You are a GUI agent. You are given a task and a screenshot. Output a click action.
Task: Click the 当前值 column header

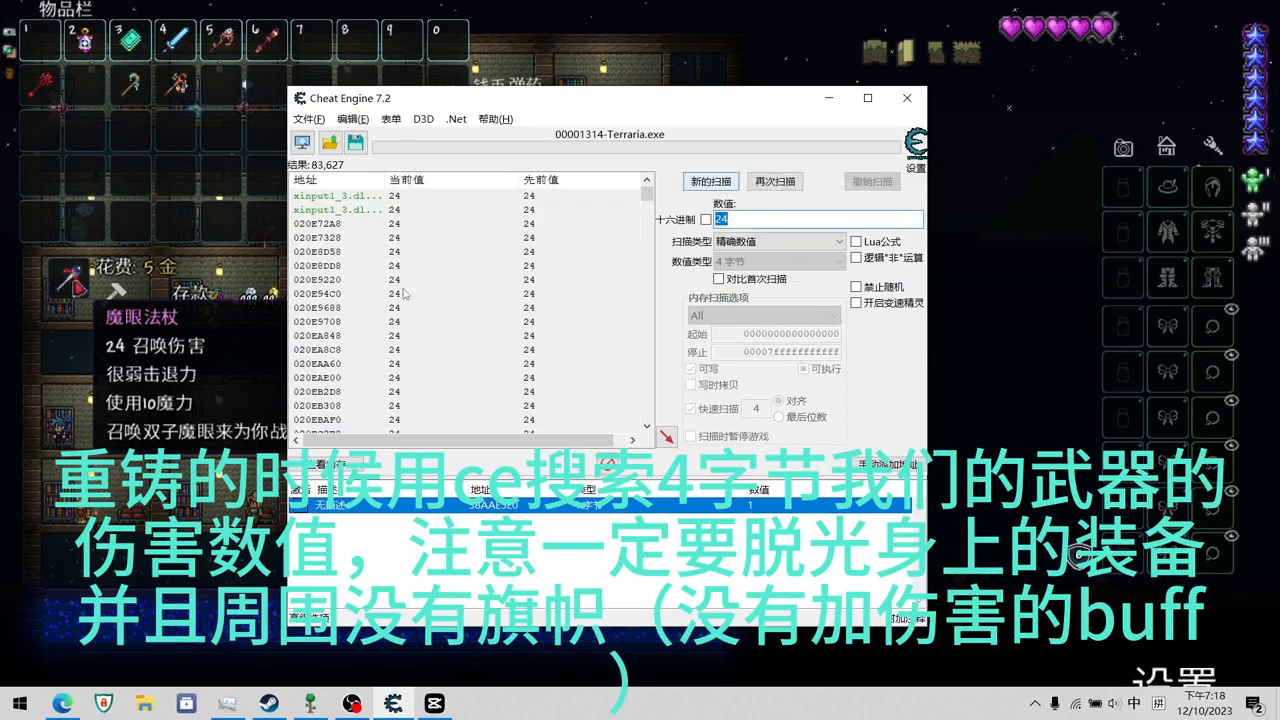452,180
